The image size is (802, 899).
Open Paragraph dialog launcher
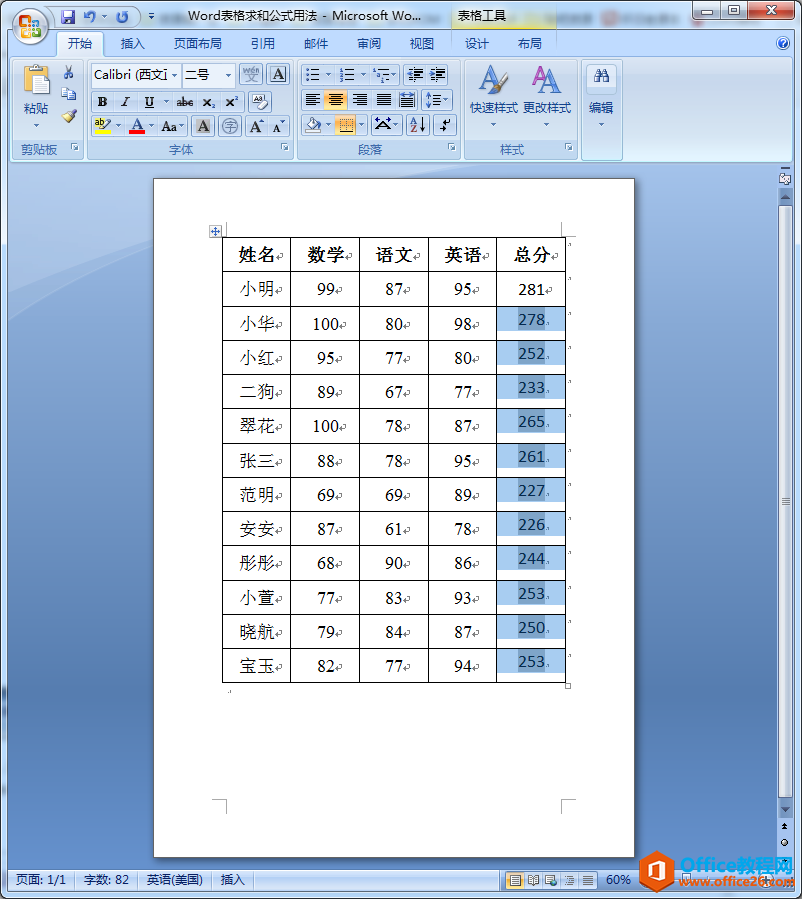click(452, 147)
